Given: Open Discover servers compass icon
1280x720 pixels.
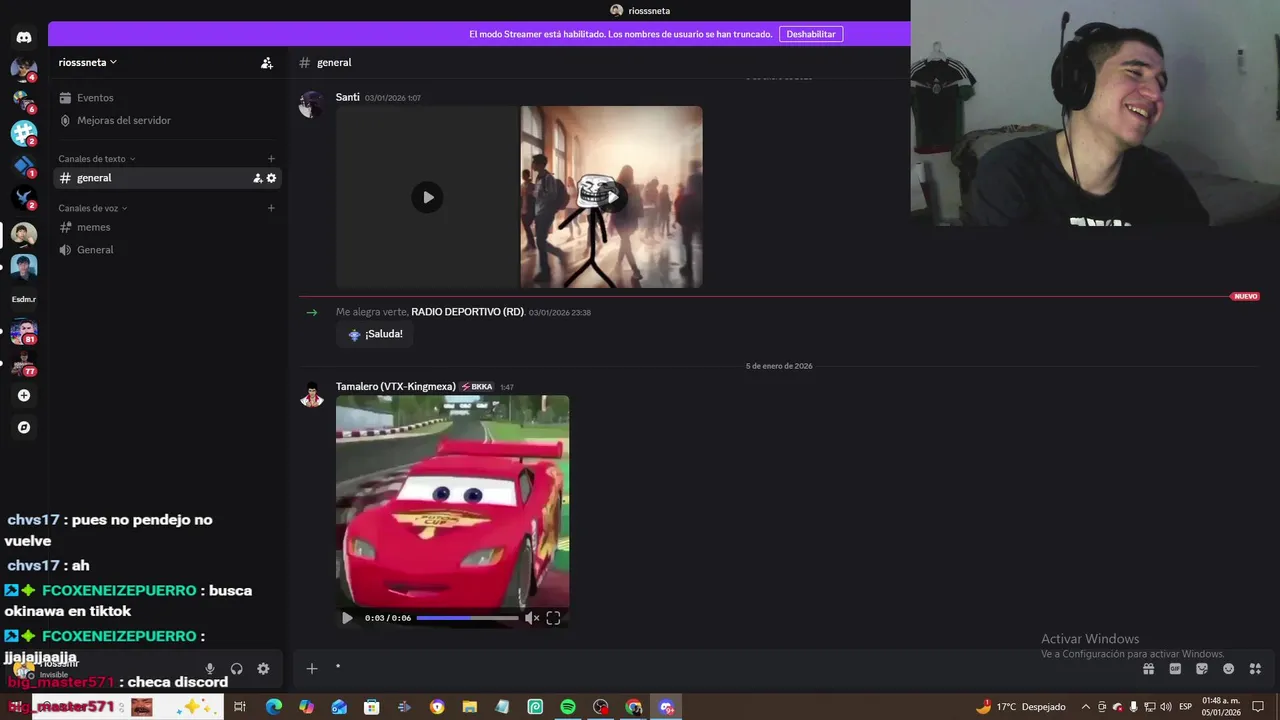Looking at the screenshot, I should pyautogui.click(x=24, y=428).
